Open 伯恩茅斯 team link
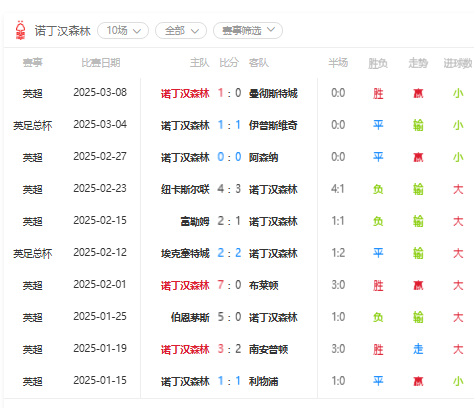The height and width of the screenshot is (408, 474). click(190, 317)
